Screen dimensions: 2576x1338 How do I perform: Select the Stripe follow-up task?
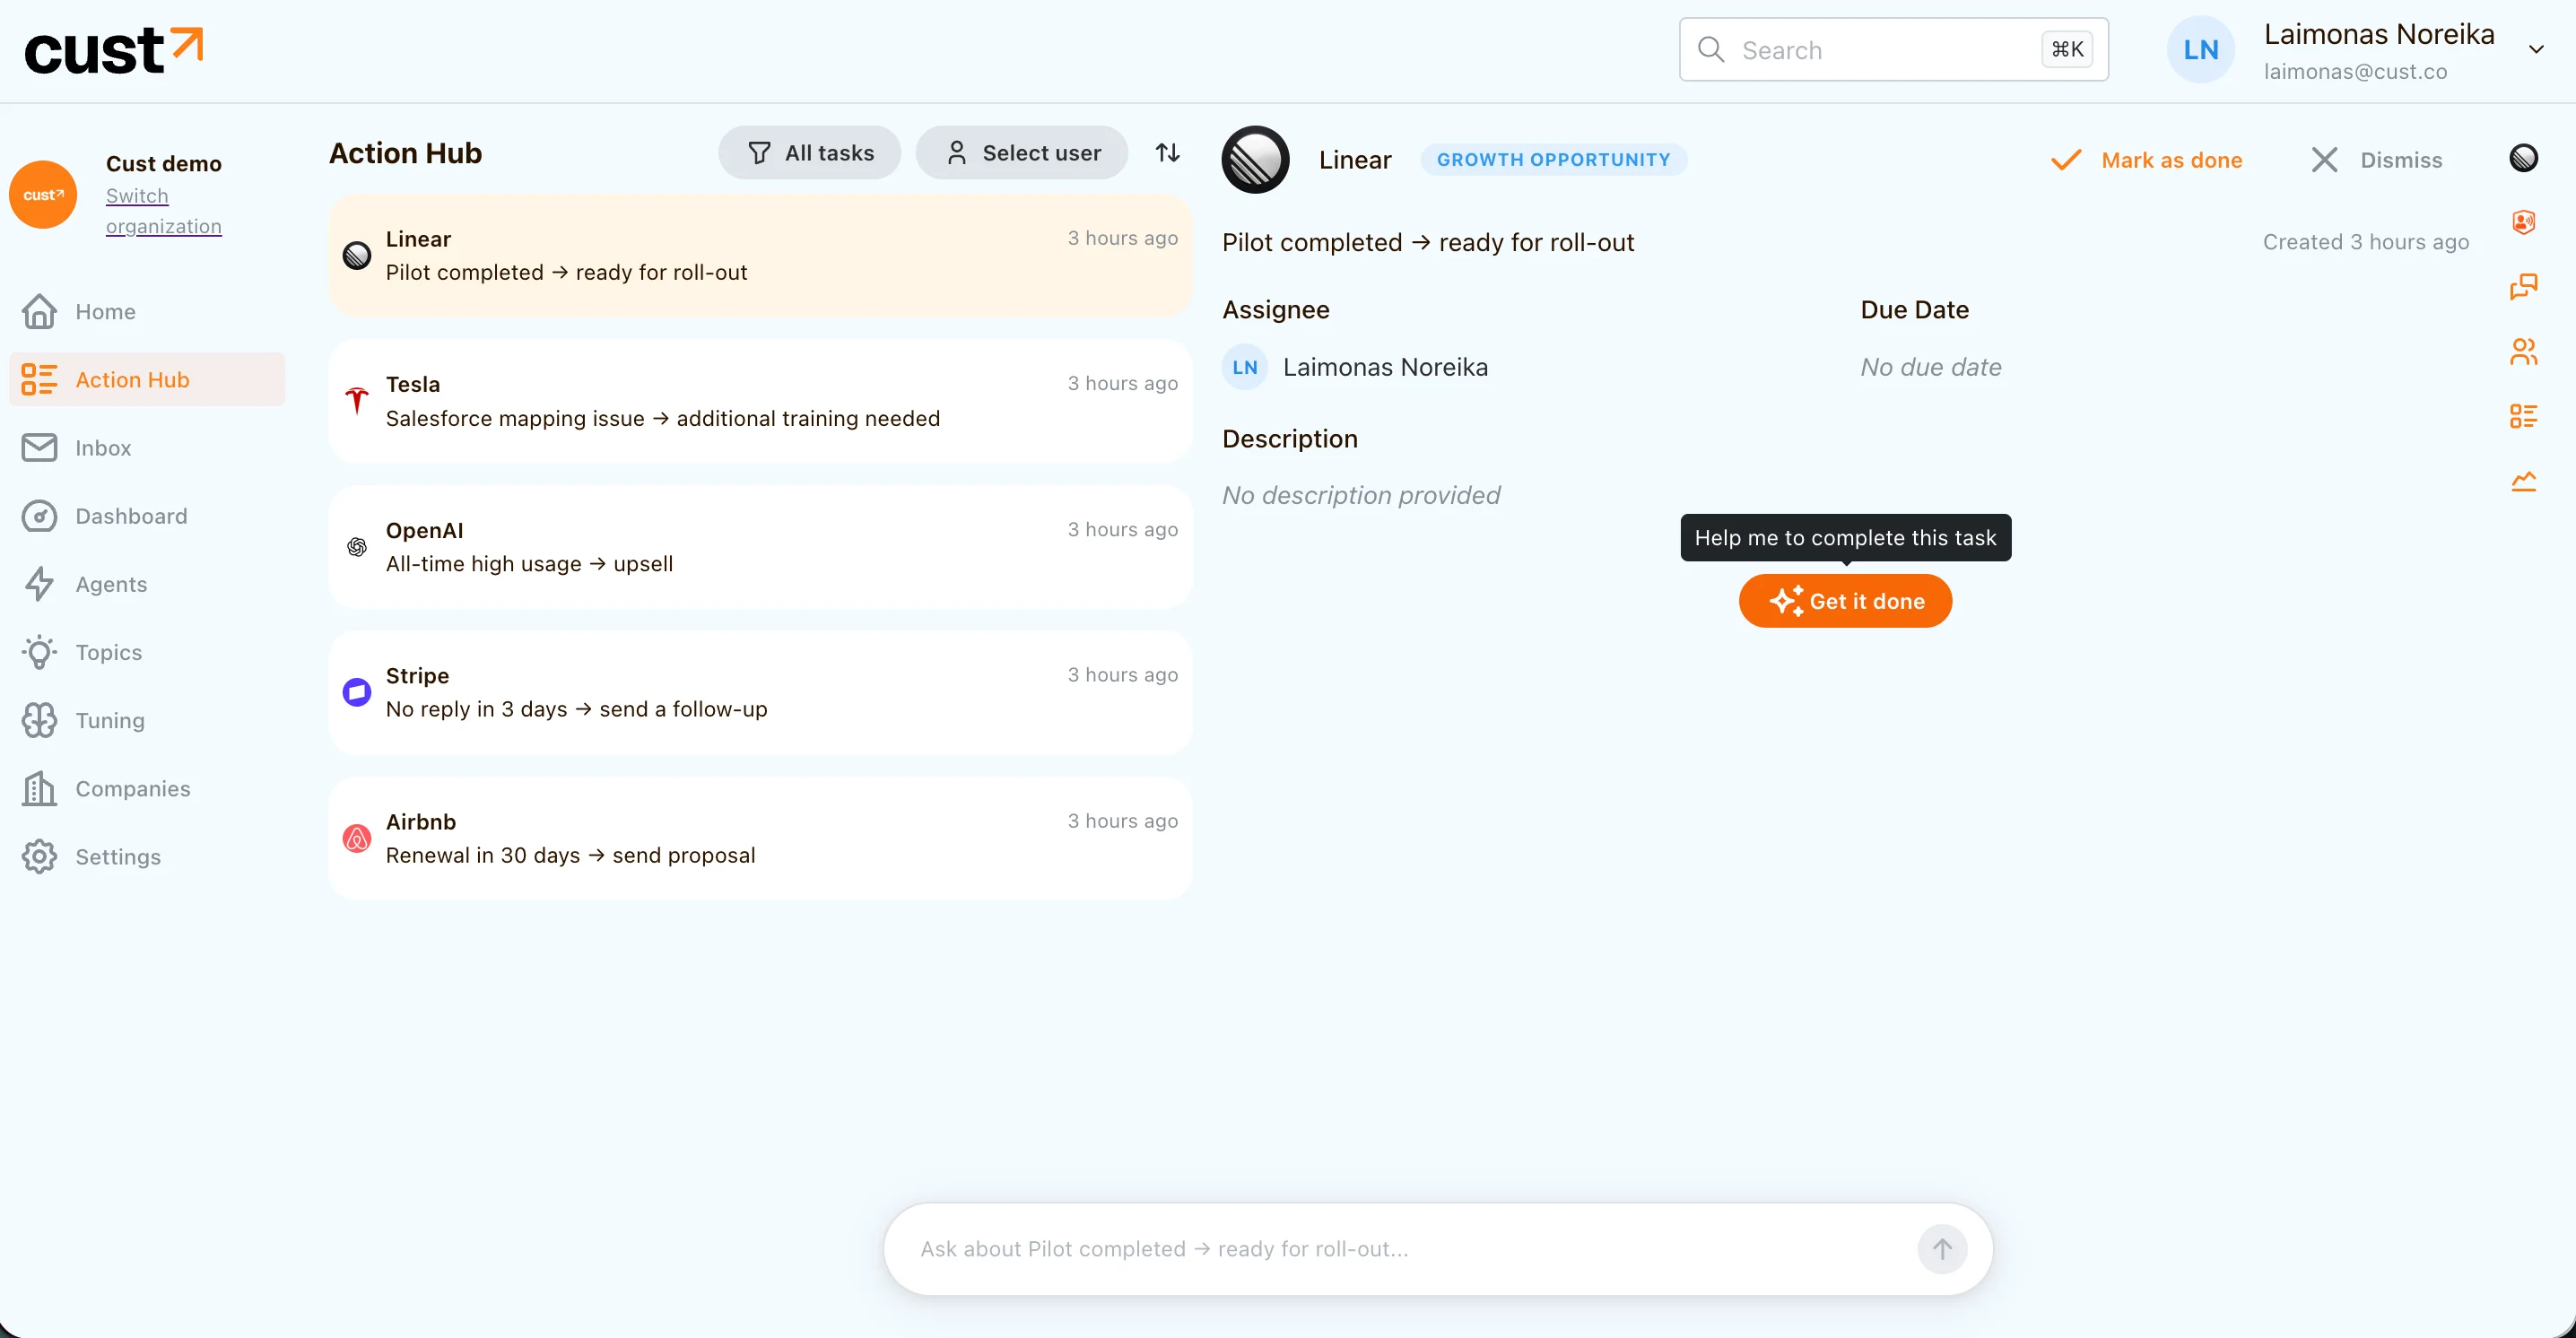760,692
